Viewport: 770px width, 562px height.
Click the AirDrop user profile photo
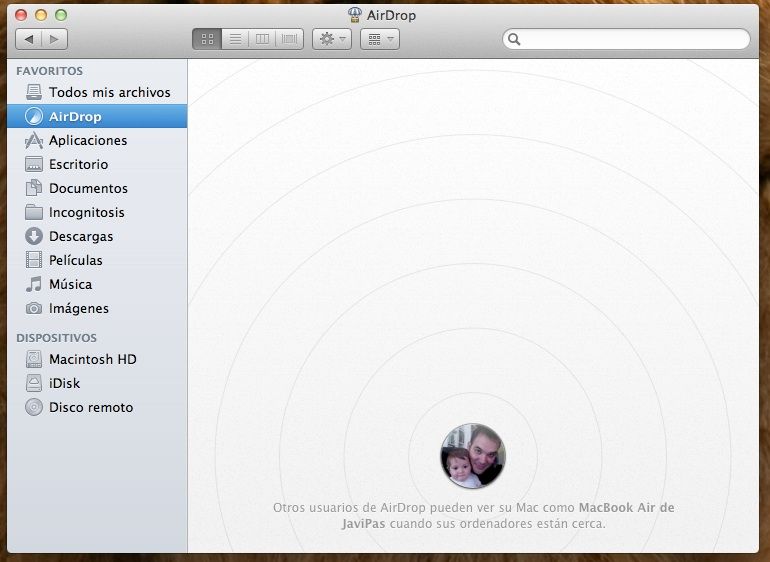click(472, 456)
